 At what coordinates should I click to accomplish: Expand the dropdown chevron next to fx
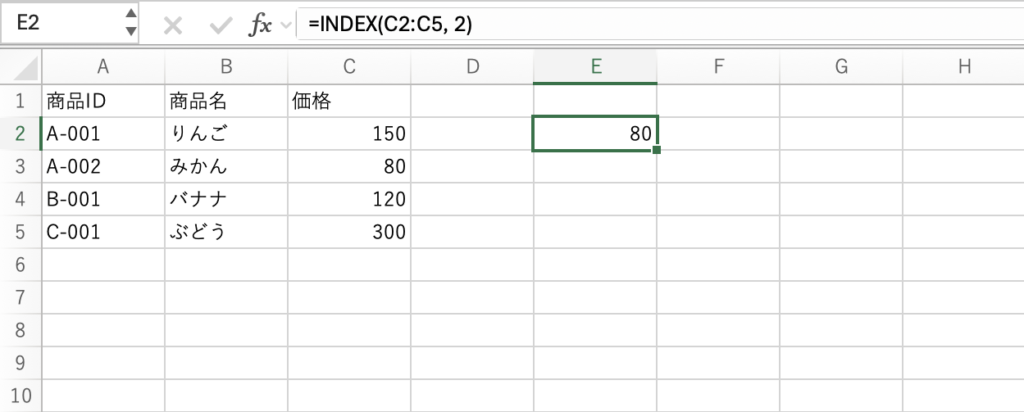tap(287, 25)
